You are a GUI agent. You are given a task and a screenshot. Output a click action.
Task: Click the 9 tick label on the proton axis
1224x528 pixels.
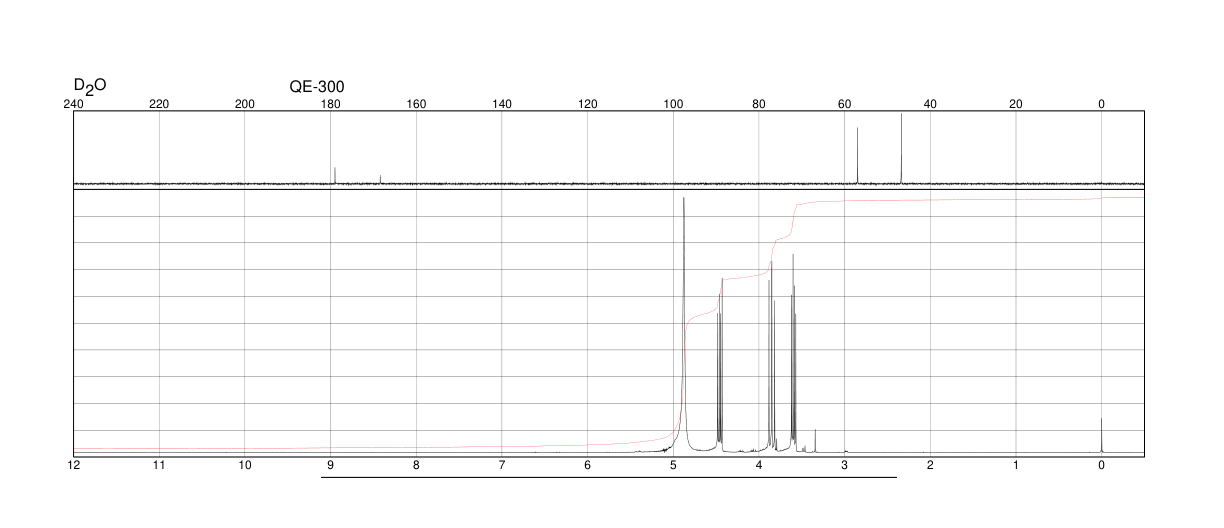pos(330,466)
